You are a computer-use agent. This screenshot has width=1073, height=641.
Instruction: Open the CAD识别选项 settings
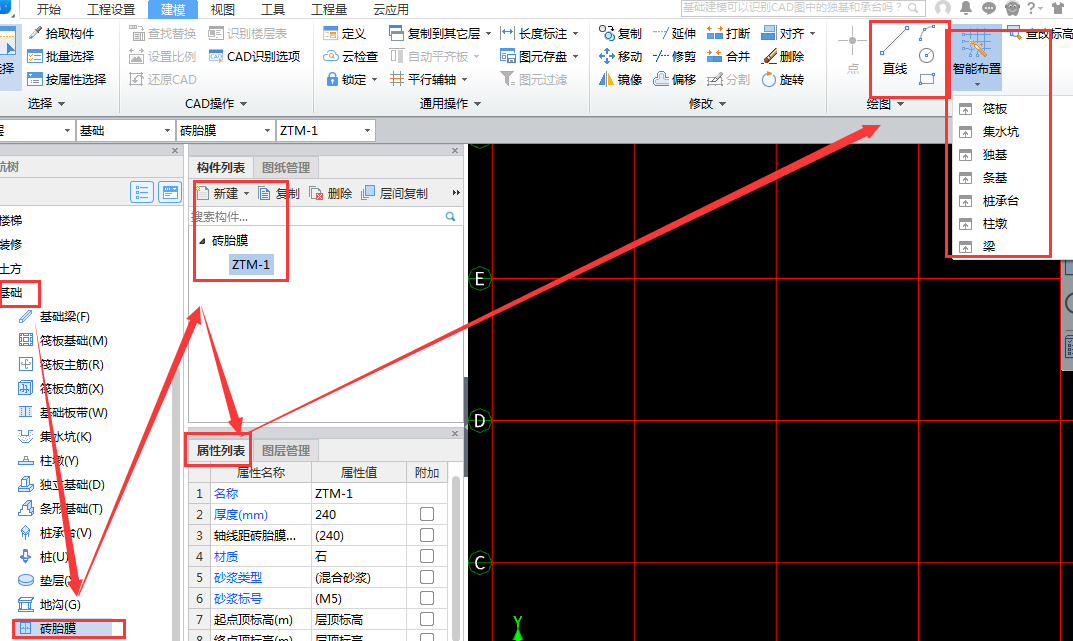254,57
